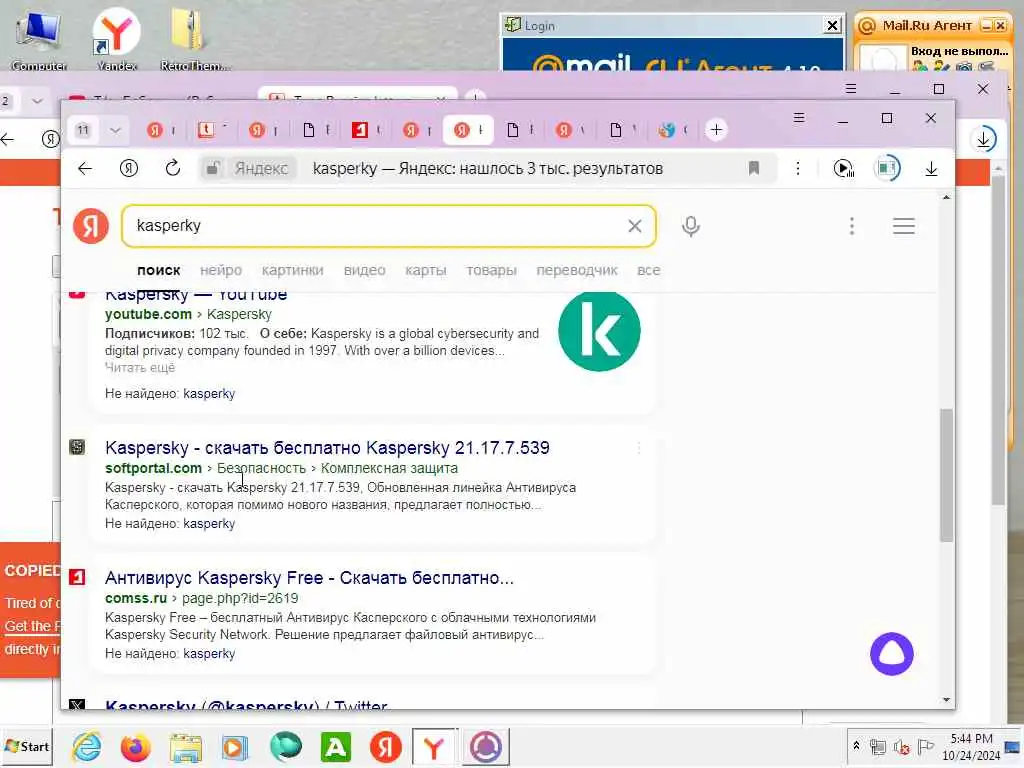Click the address bar page title text
Screen dimensions: 1024x768
(488, 168)
